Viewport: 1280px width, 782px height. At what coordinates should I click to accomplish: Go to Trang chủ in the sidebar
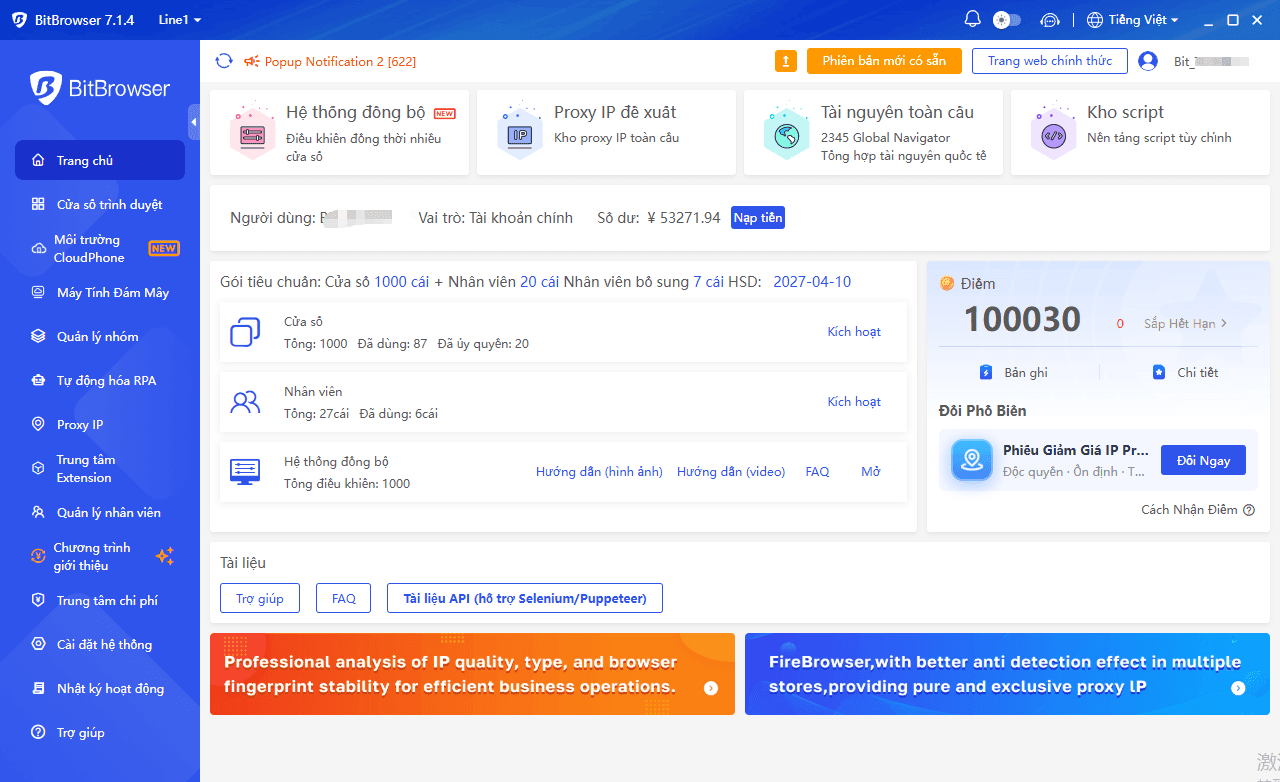[100, 160]
